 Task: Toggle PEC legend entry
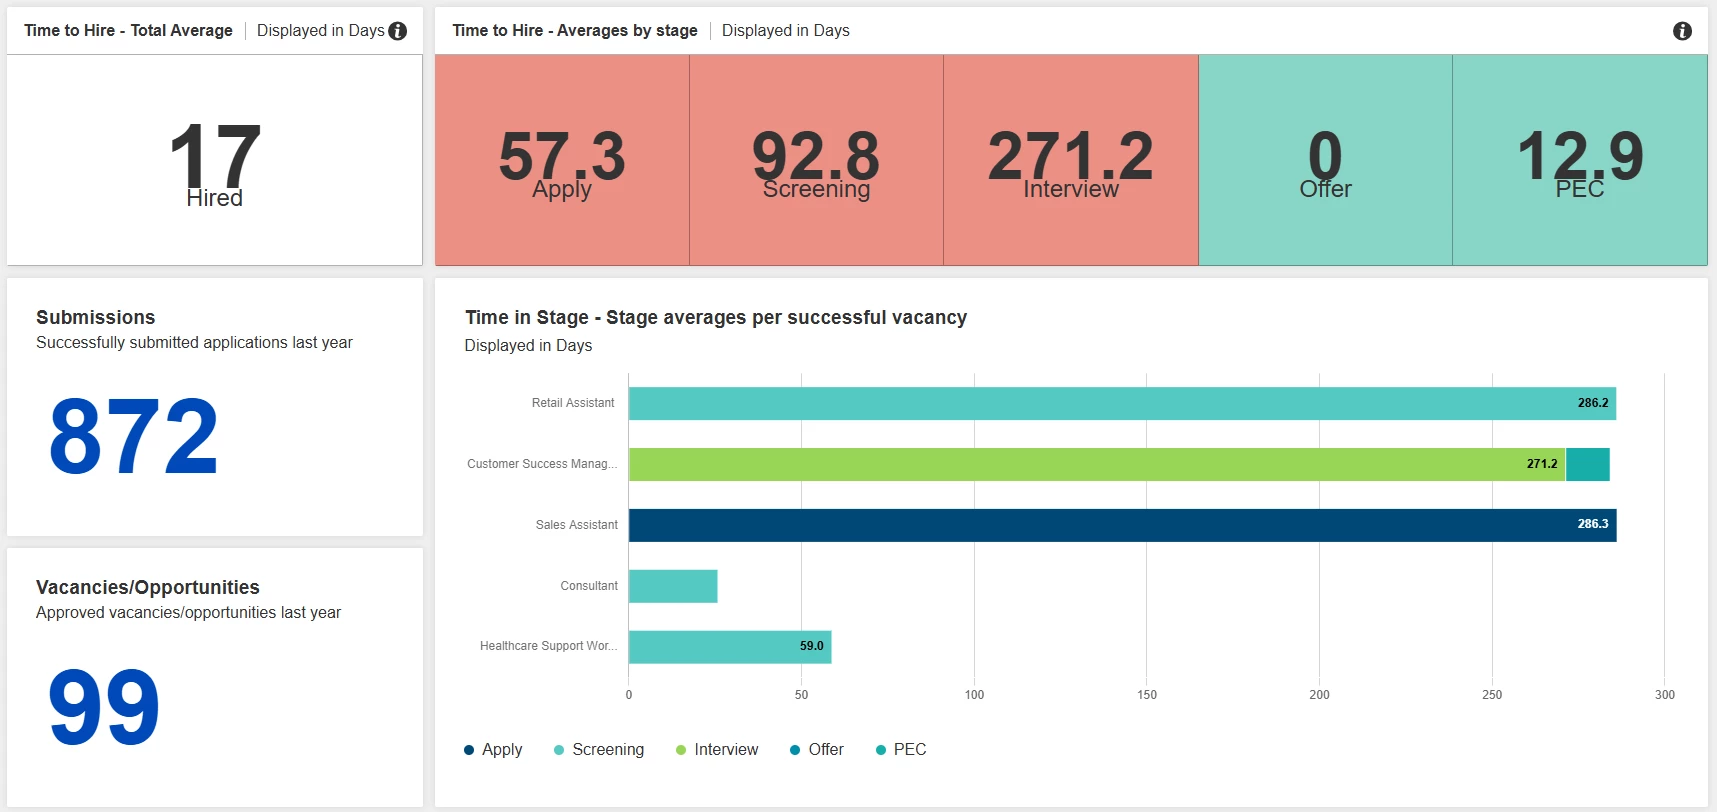[901, 750]
